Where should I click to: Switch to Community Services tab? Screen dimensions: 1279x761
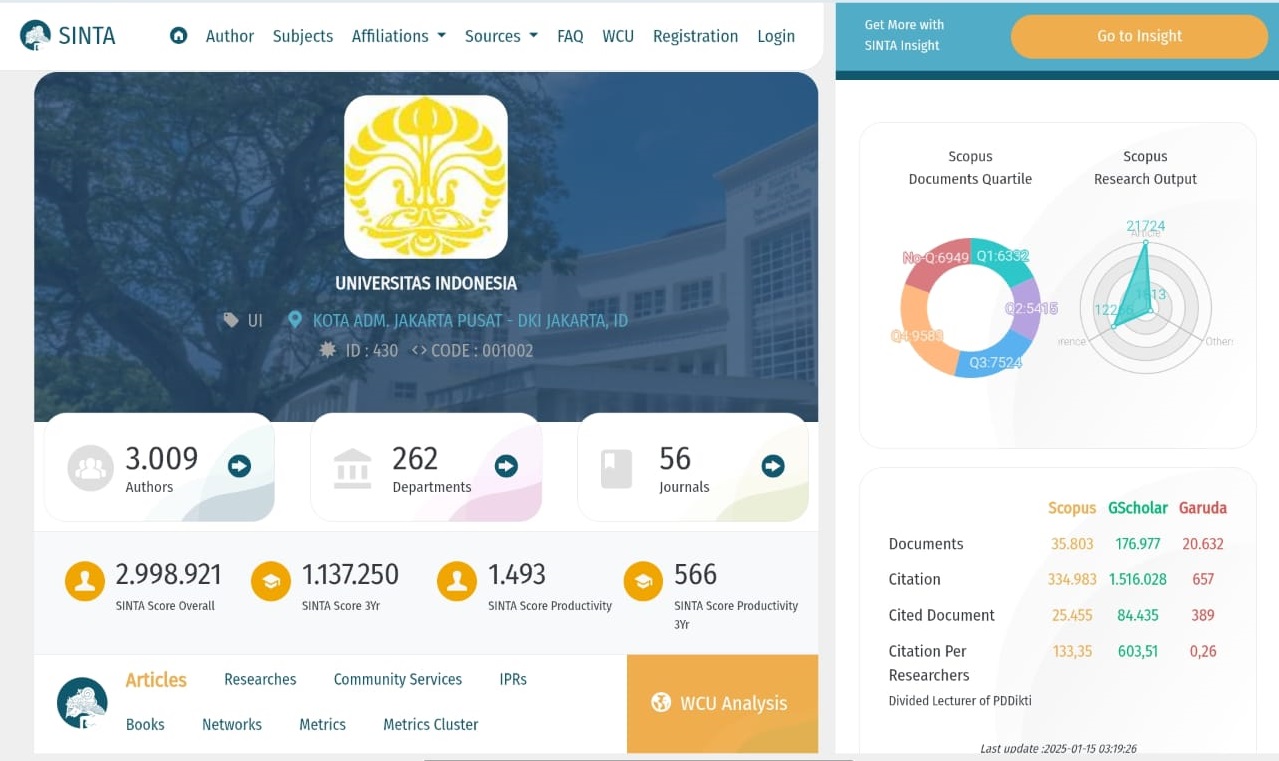coord(398,679)
